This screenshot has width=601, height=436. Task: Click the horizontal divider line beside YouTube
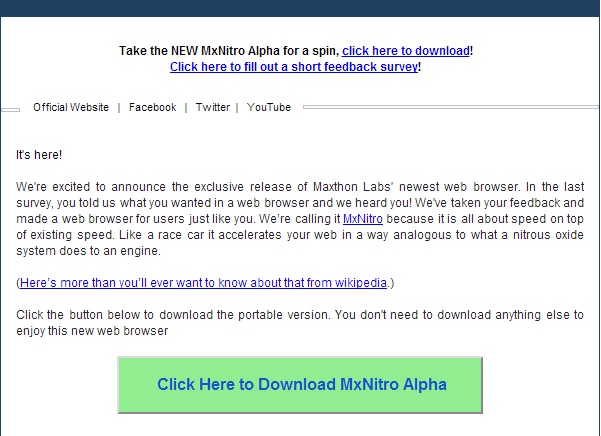pyautogui.click(x=450, y=107)
